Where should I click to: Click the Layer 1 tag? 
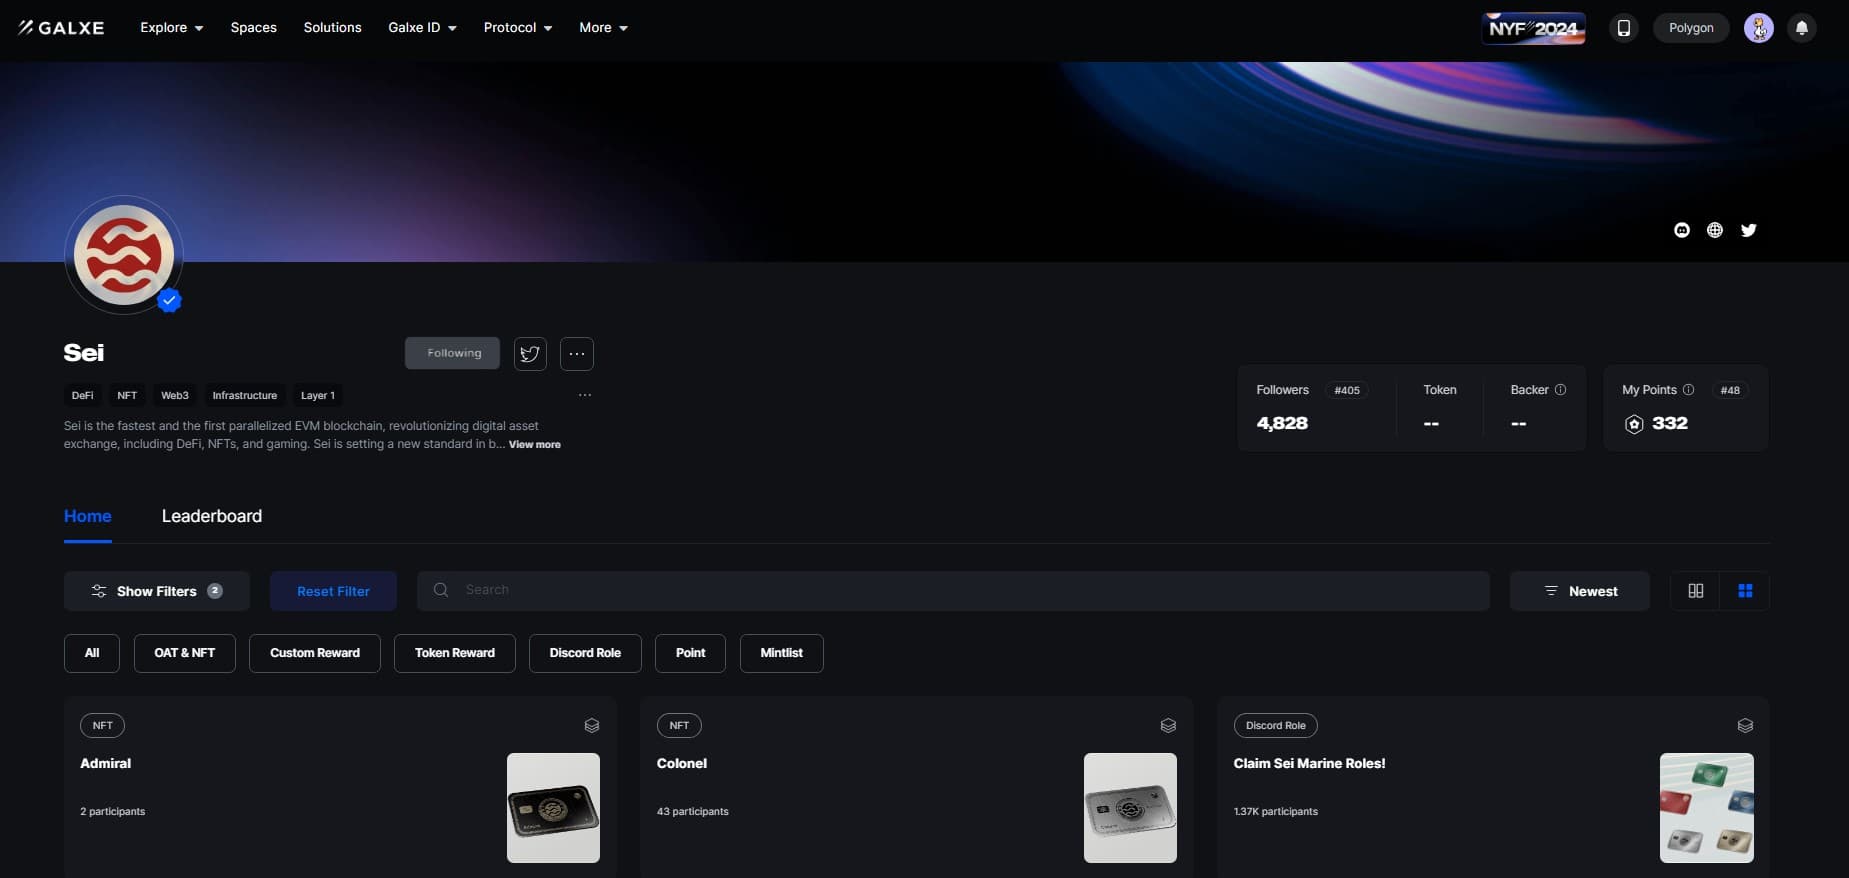318,395
